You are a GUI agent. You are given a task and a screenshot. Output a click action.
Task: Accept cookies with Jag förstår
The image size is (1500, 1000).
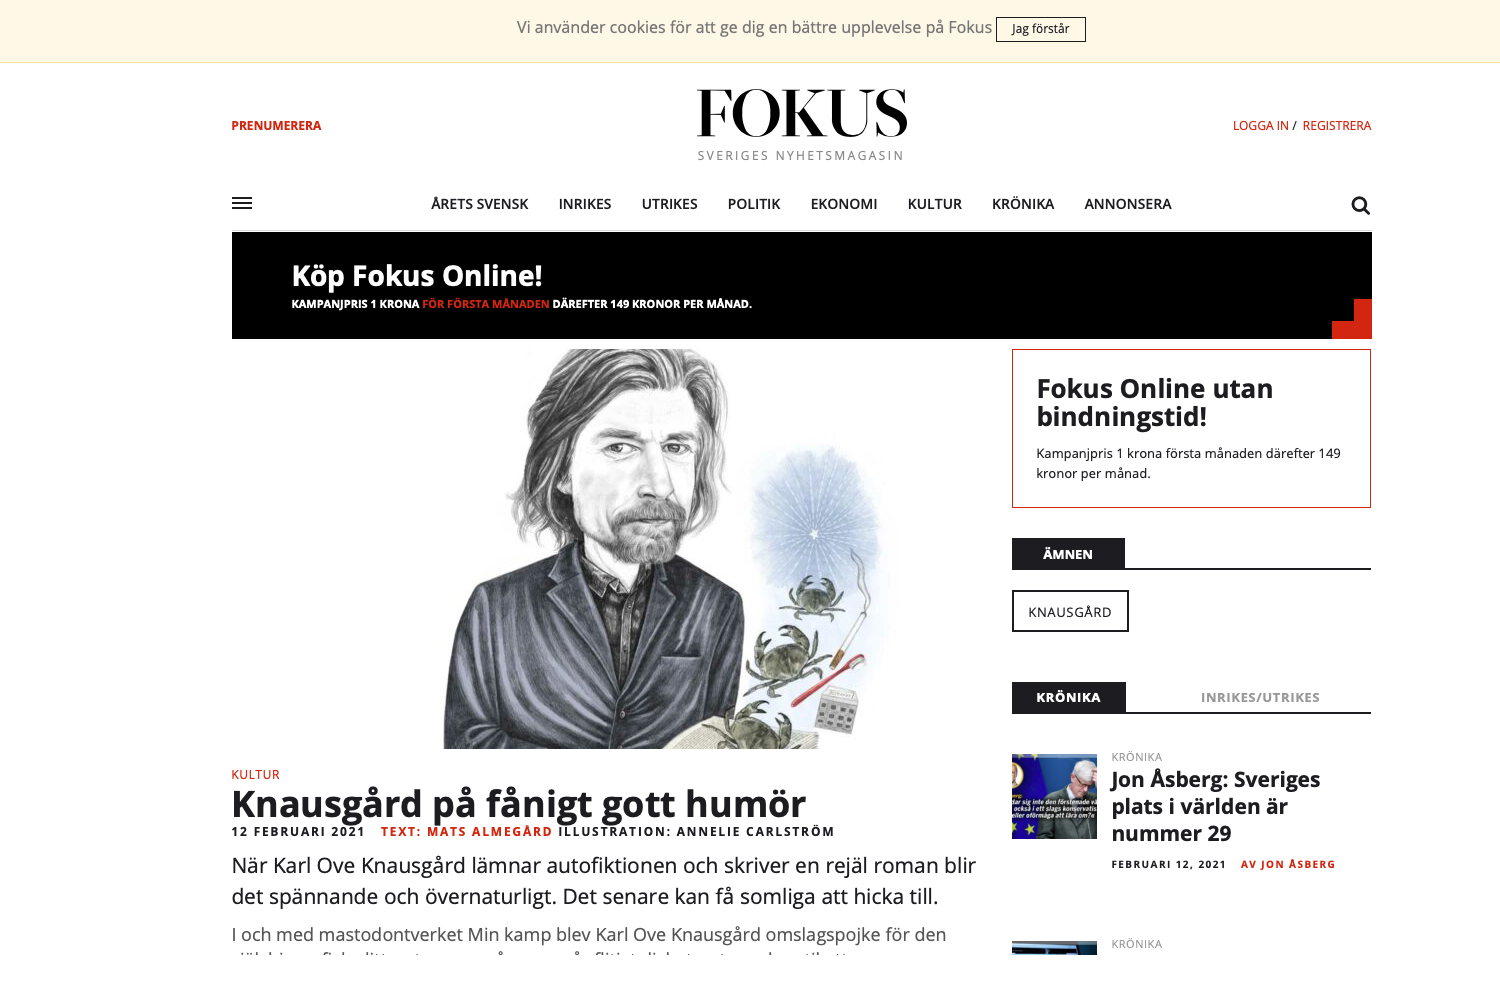(x=1041, y=29)
